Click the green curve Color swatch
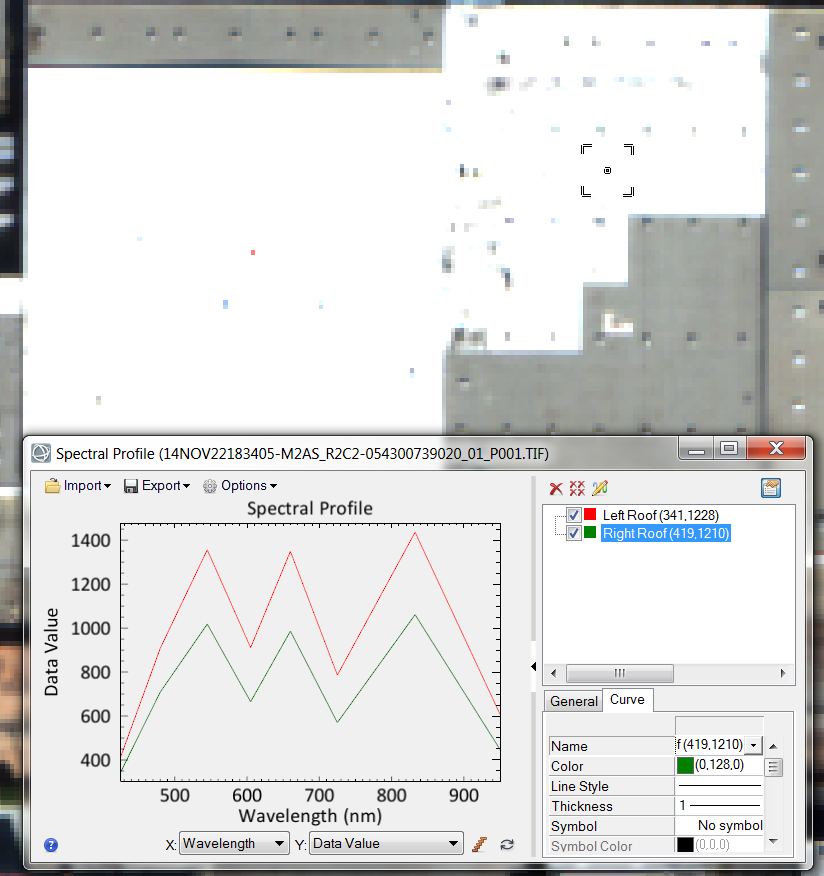 tap(685, 766)
